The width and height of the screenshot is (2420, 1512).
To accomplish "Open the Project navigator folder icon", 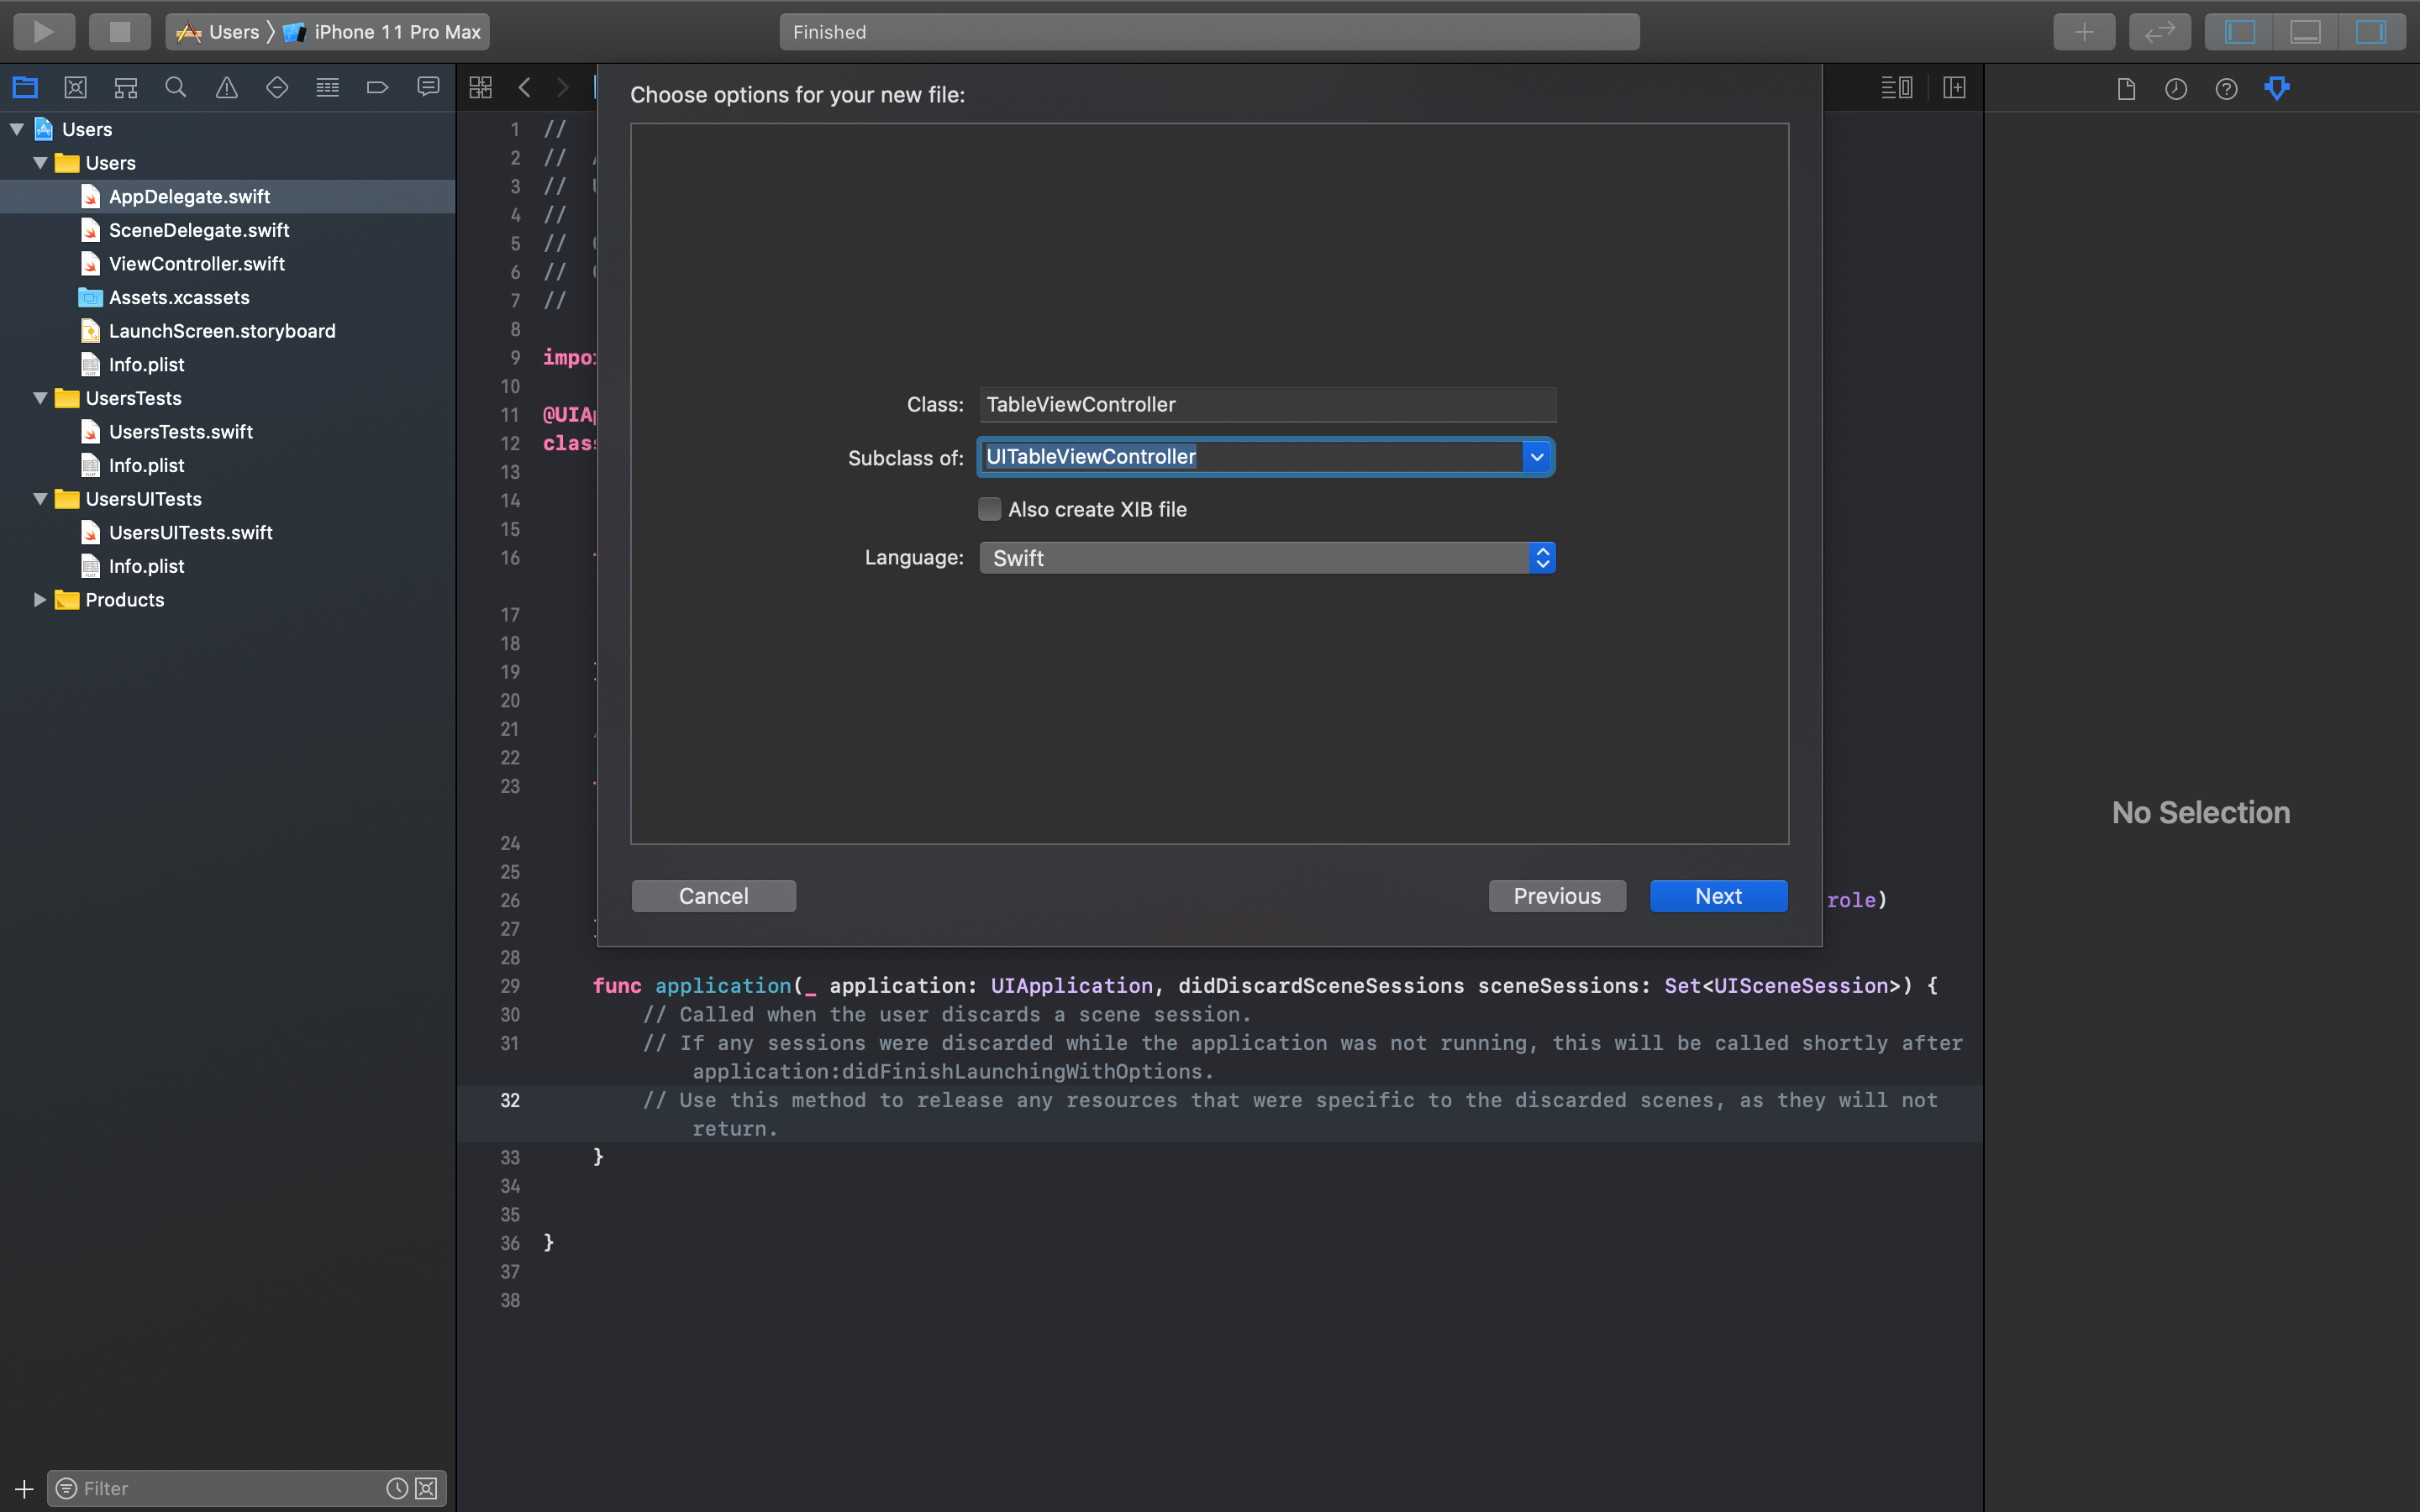I will click(25, 88).
